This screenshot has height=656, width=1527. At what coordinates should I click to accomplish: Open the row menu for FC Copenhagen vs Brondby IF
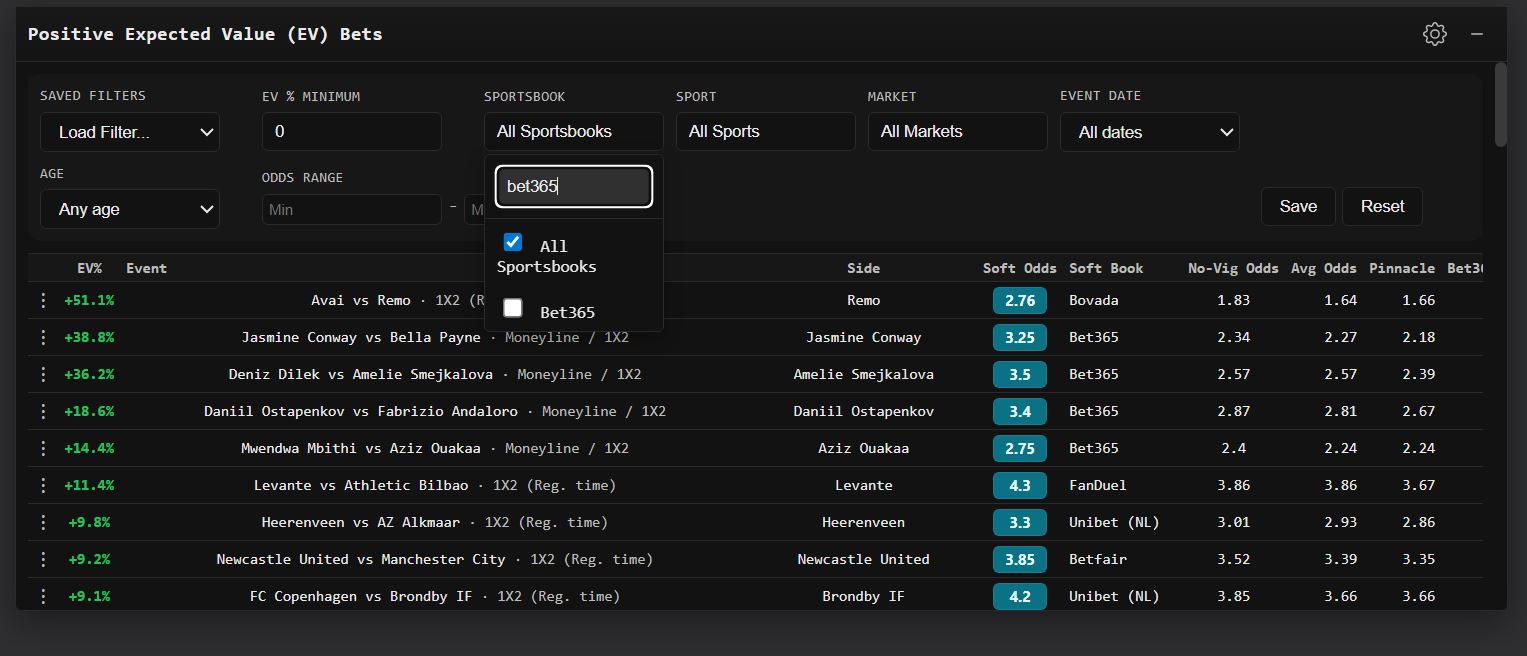coord(41,596)
